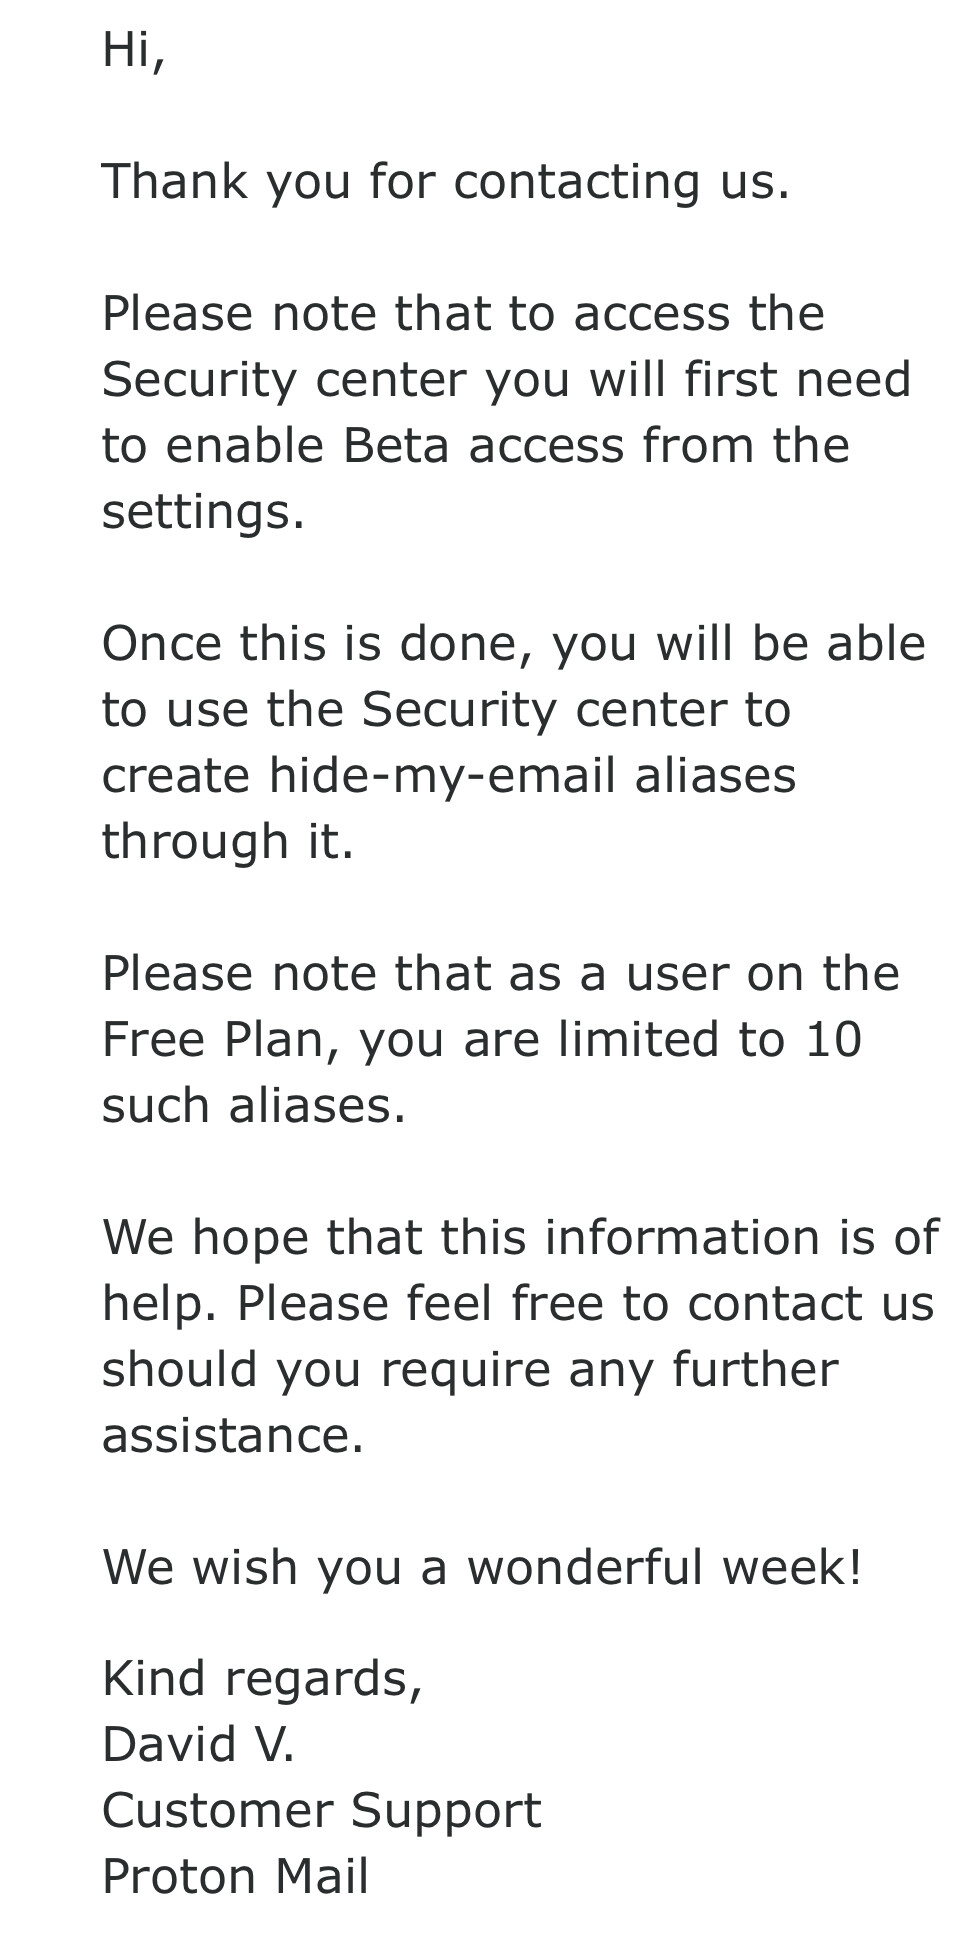The height and width of the screenshot is (1944, 959).
Task: Click the words "such aliases."
Action: click(254, 1105)
